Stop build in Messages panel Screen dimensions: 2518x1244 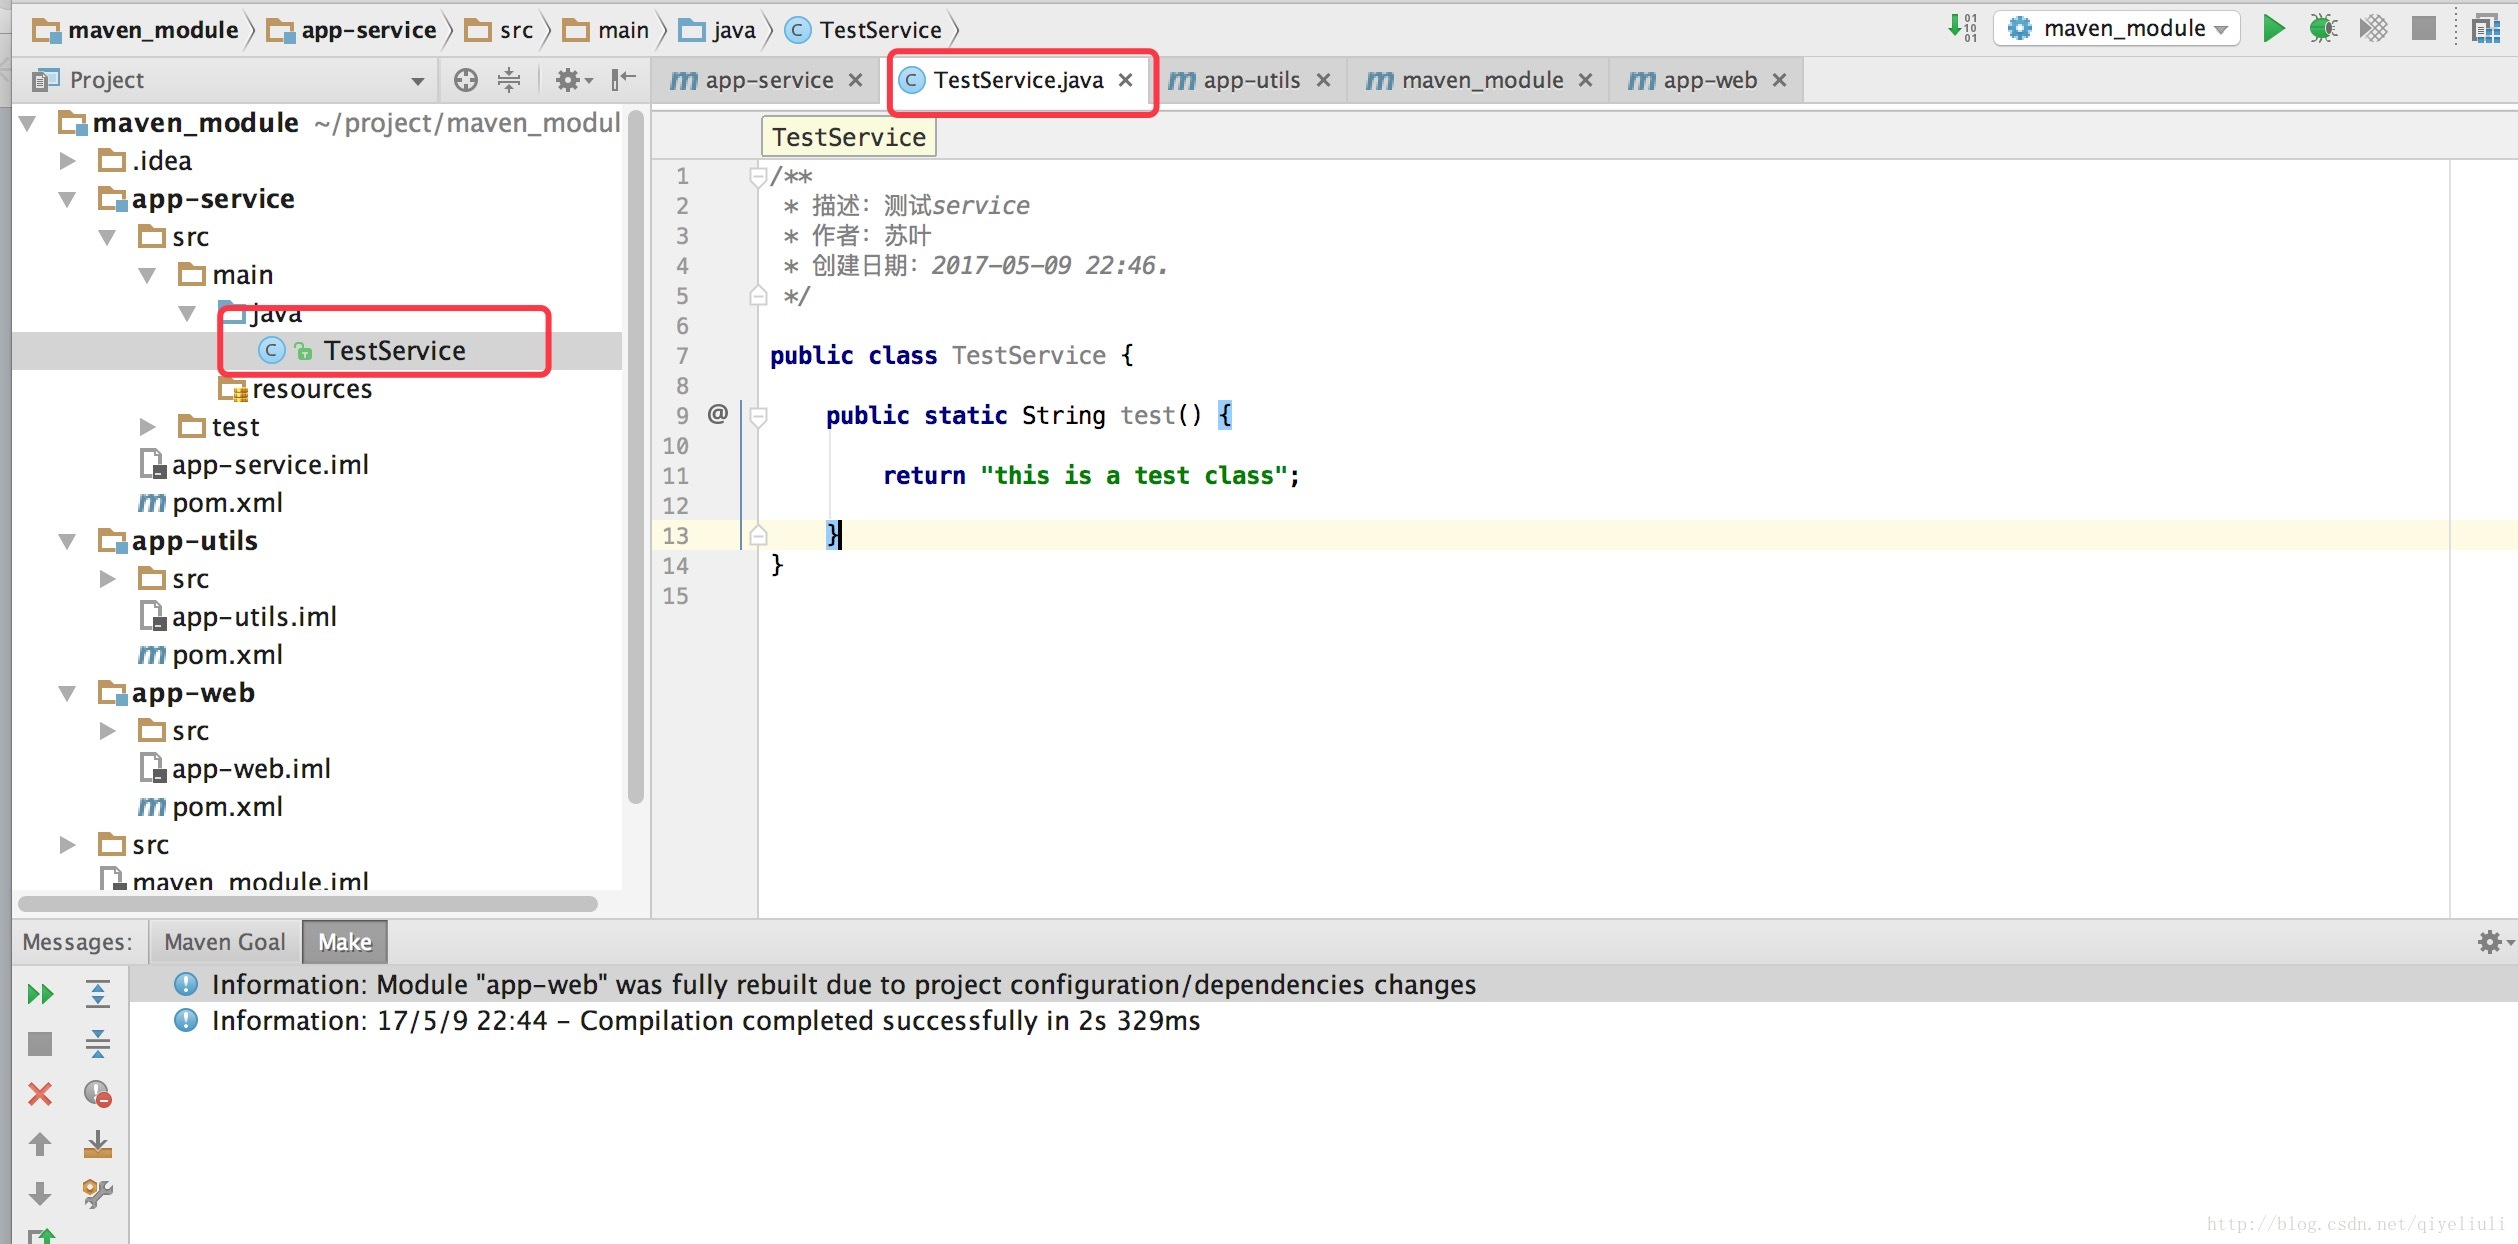point(40,1044)
